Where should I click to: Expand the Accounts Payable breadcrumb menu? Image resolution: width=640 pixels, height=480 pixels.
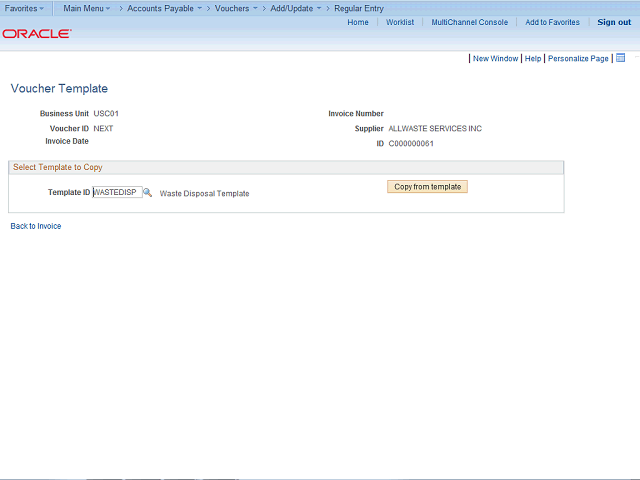click(164, 8)
